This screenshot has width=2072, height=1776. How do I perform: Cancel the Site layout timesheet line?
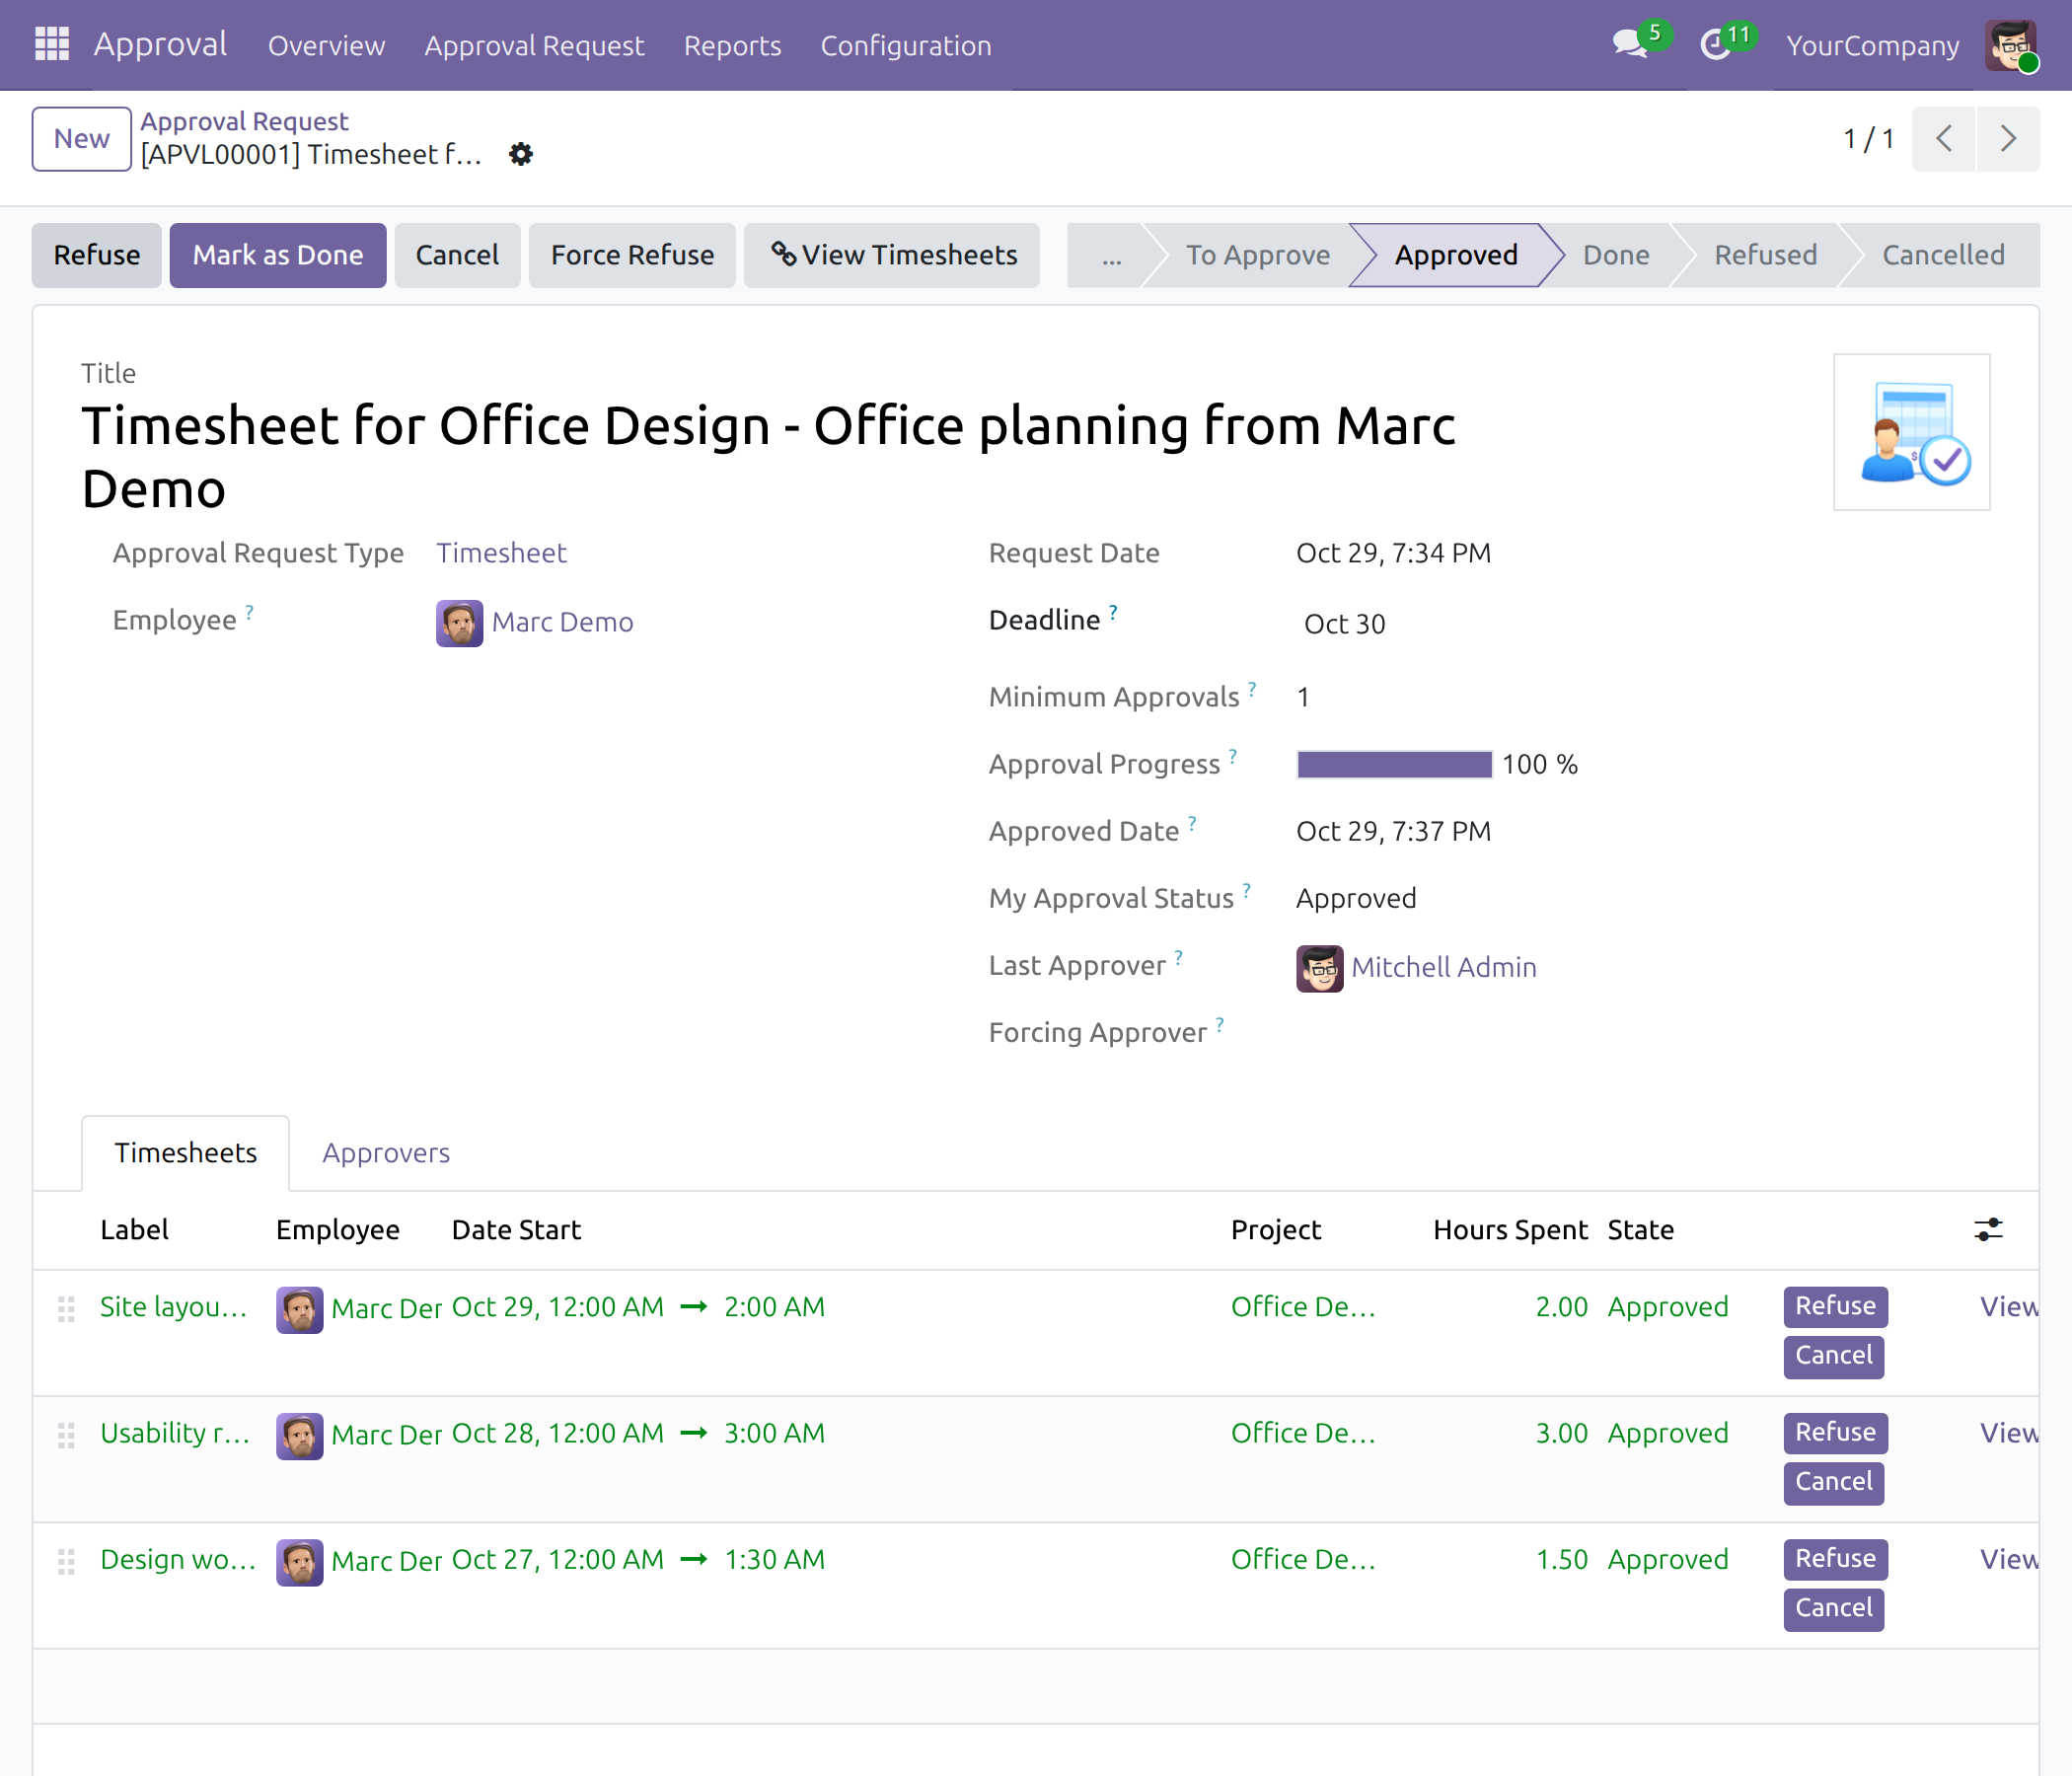(1833, 1356)
